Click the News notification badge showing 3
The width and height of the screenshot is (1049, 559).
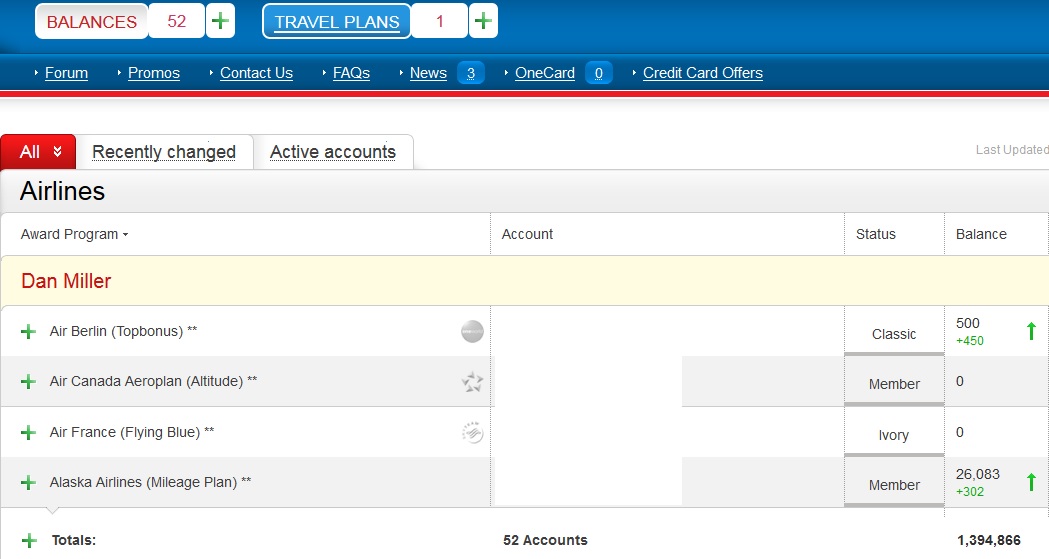click(x=470, y=73)
